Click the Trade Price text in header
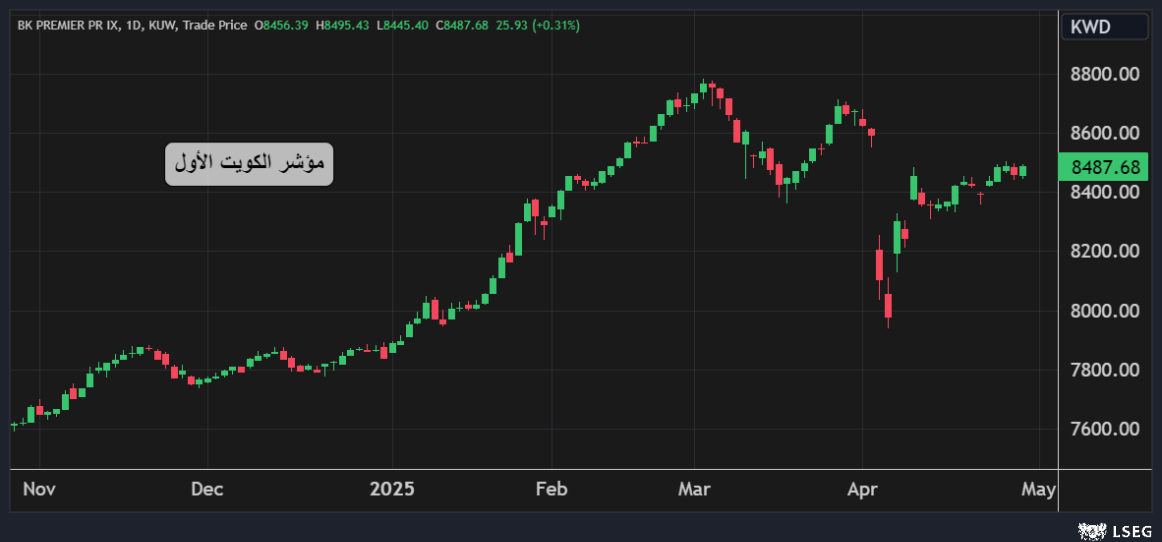Image resolution: width=1162 pixels, height=542 pixels. [213, 25]
